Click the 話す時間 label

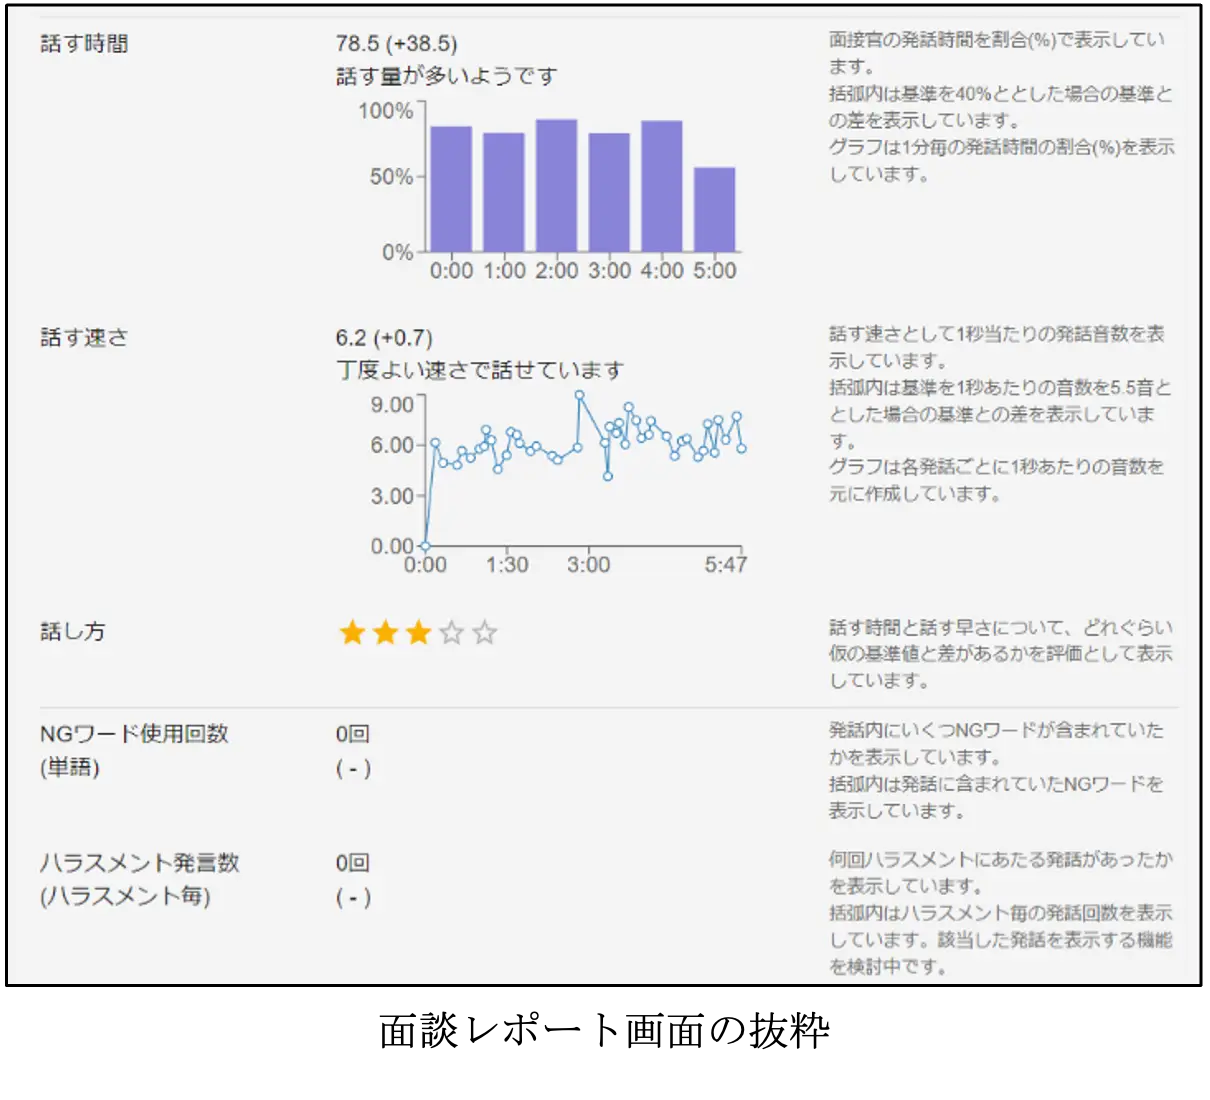coord(84,44)
